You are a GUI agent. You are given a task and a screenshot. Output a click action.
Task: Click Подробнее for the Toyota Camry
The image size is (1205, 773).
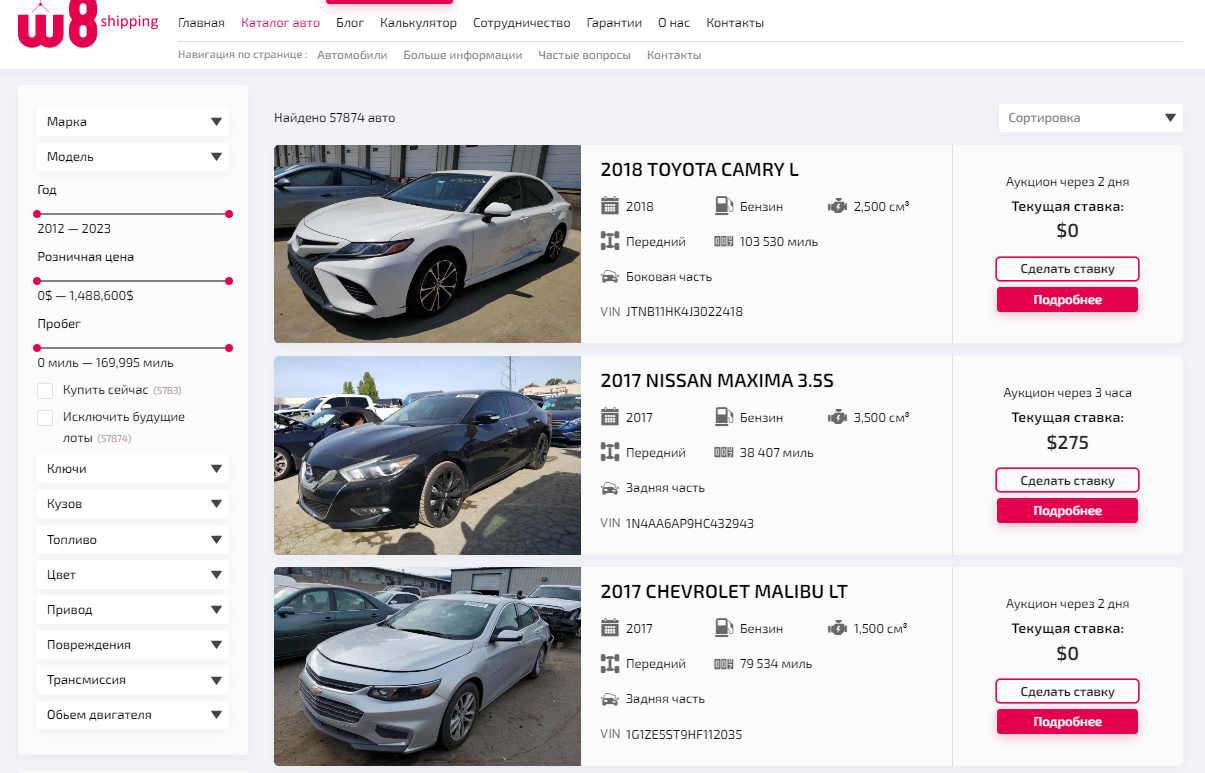(1067, 300)
